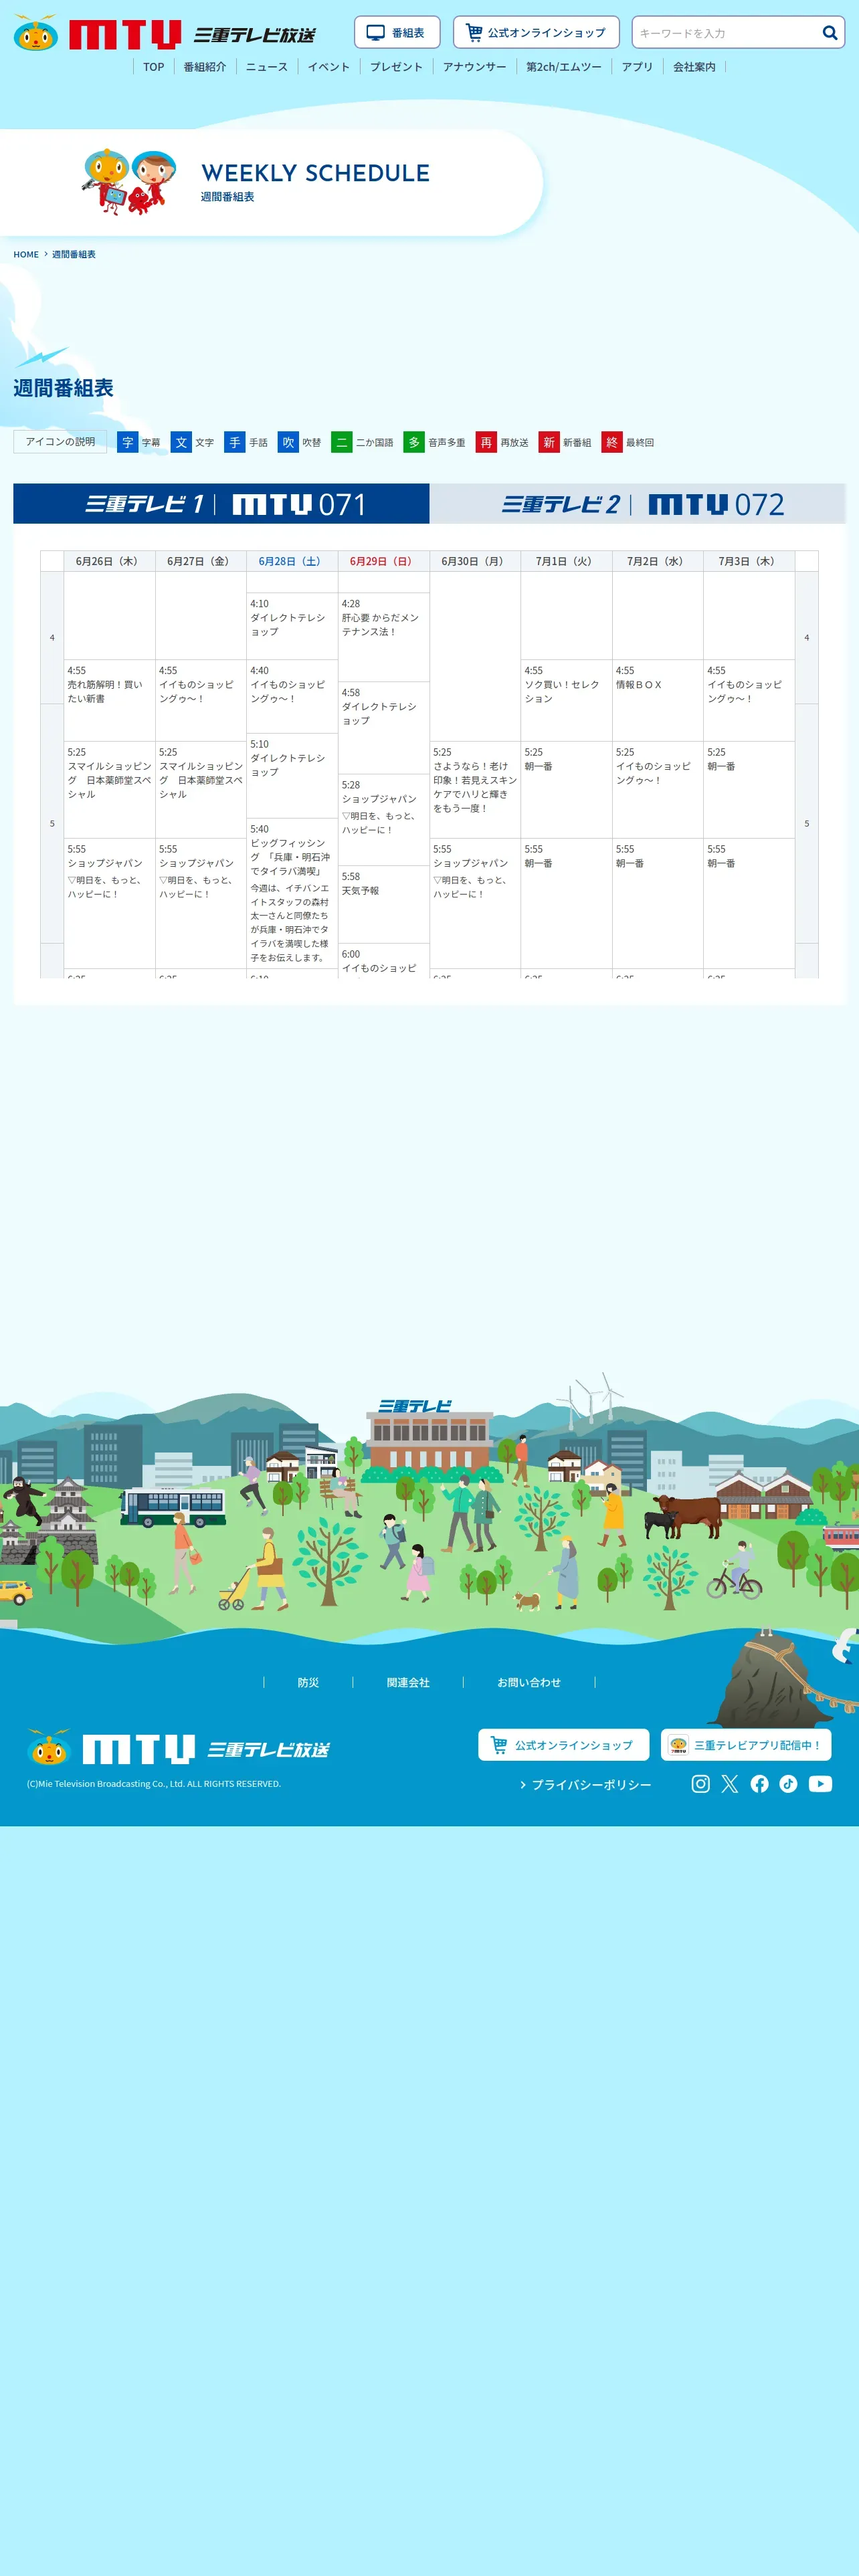Click the 手 sign language legend icon

(x=235, y=442)
